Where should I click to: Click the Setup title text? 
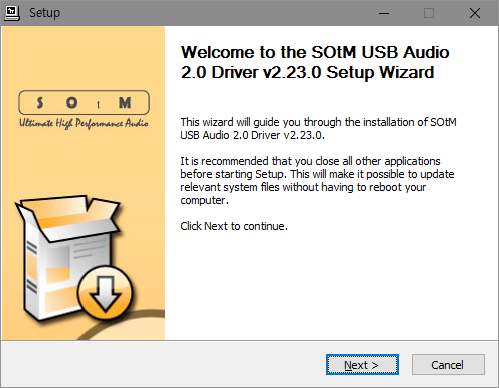point(44,13)
